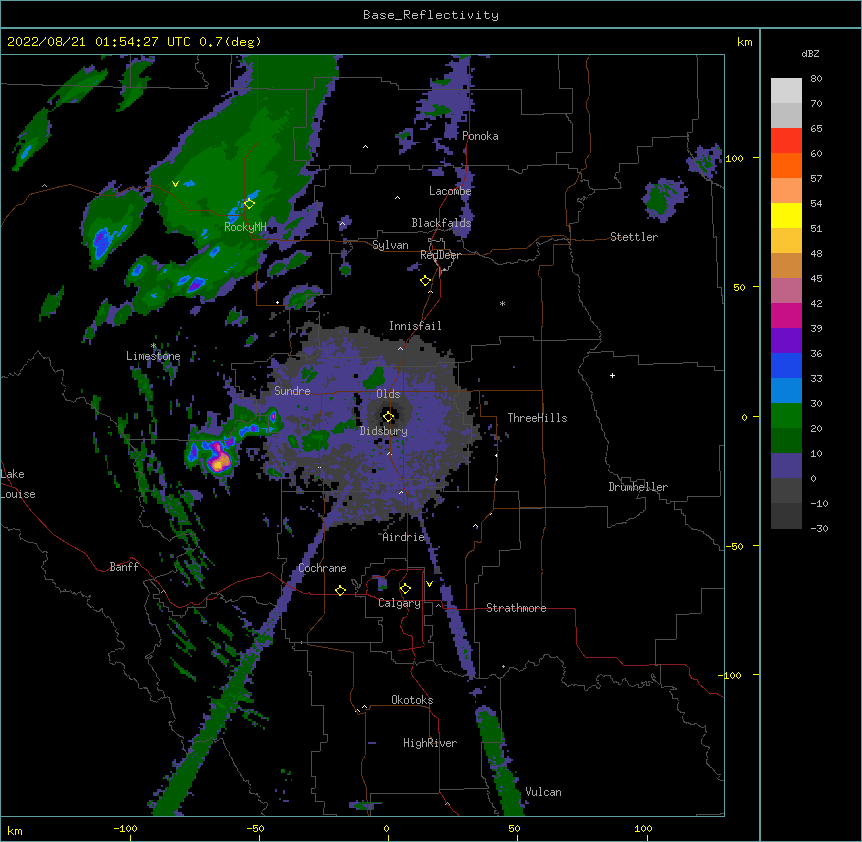Pick the red 60–65 dBZ legend swatch
Image resolution: width=862 pixels, height=842 pixels.
pyautogui.click(x=786, y=141)
